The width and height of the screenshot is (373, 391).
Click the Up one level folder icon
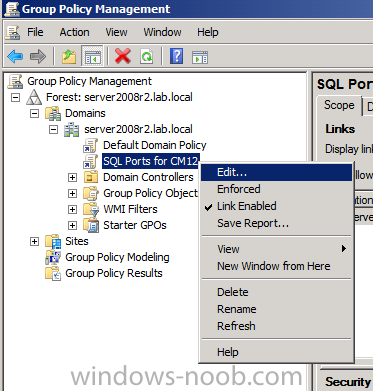click(x=69, y=56)
